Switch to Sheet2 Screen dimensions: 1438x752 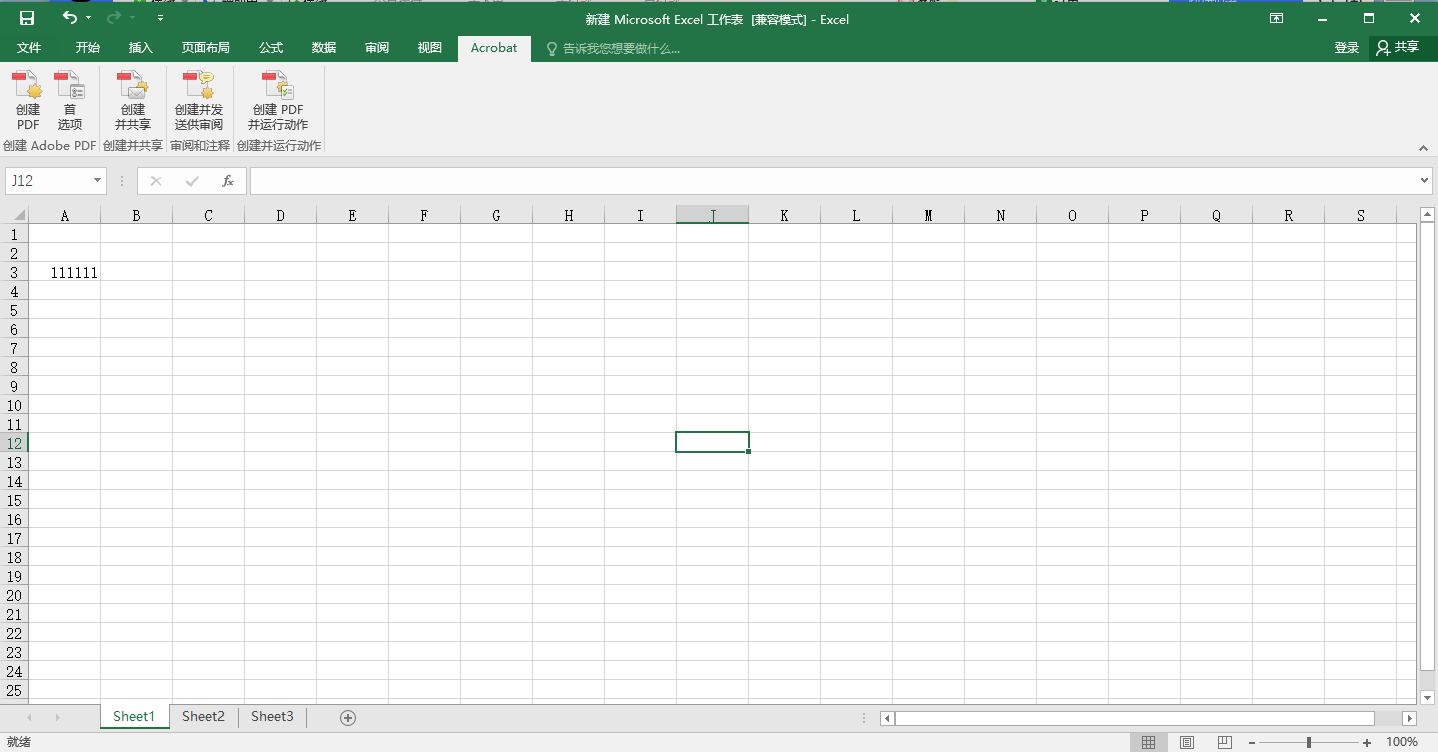(203, 716)
